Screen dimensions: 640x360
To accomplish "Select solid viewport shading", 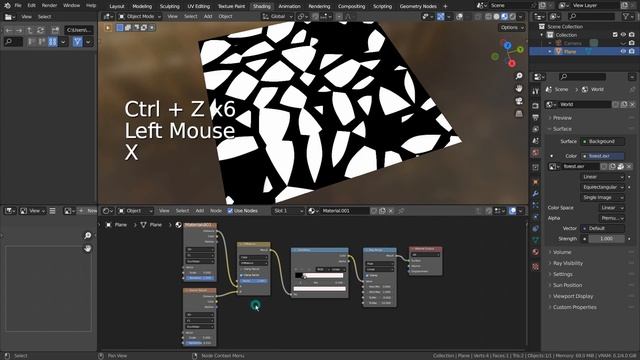I will click(x=496, y=16).
